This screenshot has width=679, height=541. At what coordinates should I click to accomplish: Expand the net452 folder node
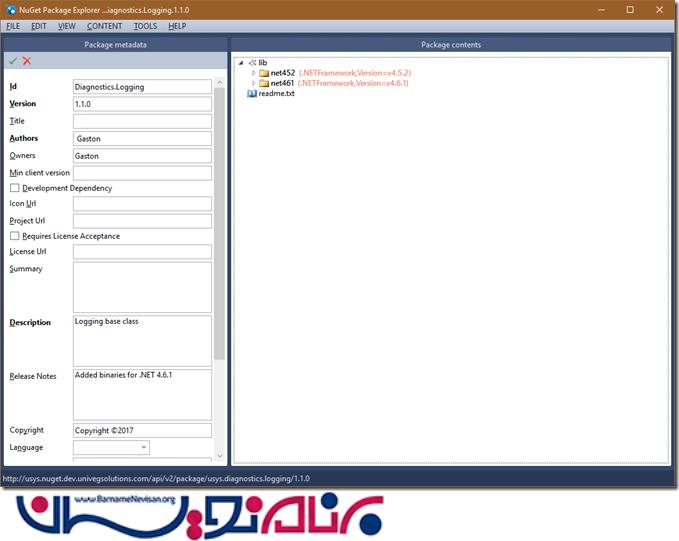click(x=254, y=73)
